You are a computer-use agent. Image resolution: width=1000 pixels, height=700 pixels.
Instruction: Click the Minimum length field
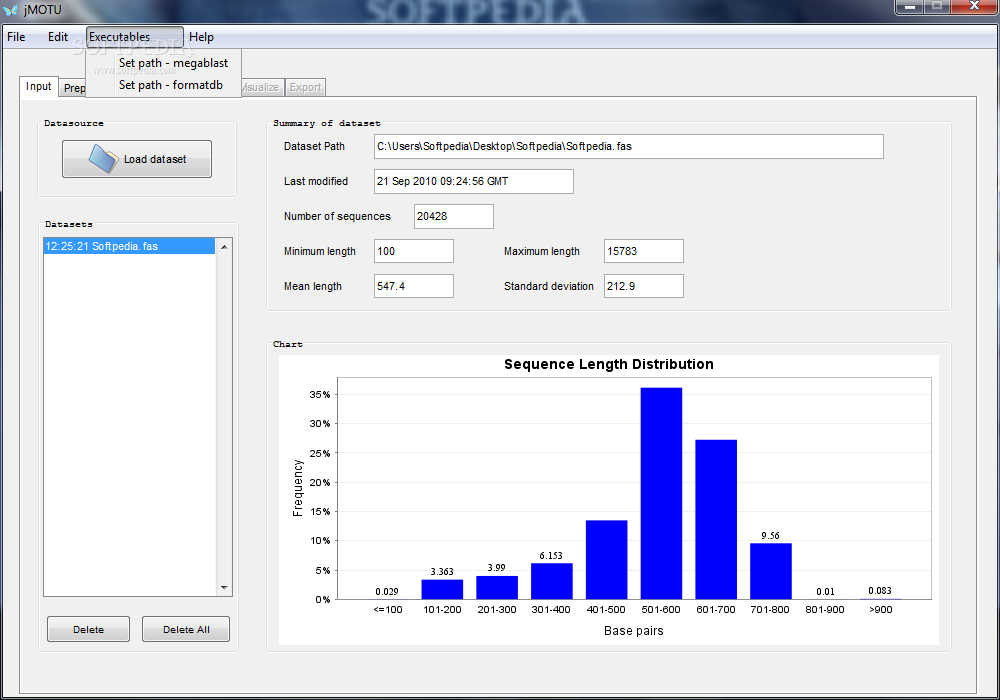pyautogui.click(x=413, y=251)
